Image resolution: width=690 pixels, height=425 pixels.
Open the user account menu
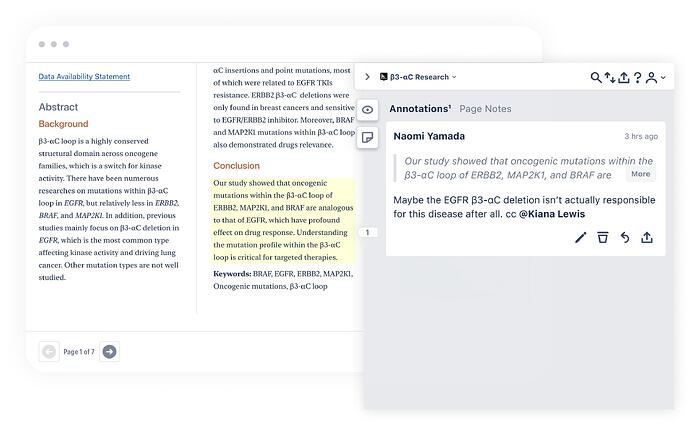click(x=655, y=77)
